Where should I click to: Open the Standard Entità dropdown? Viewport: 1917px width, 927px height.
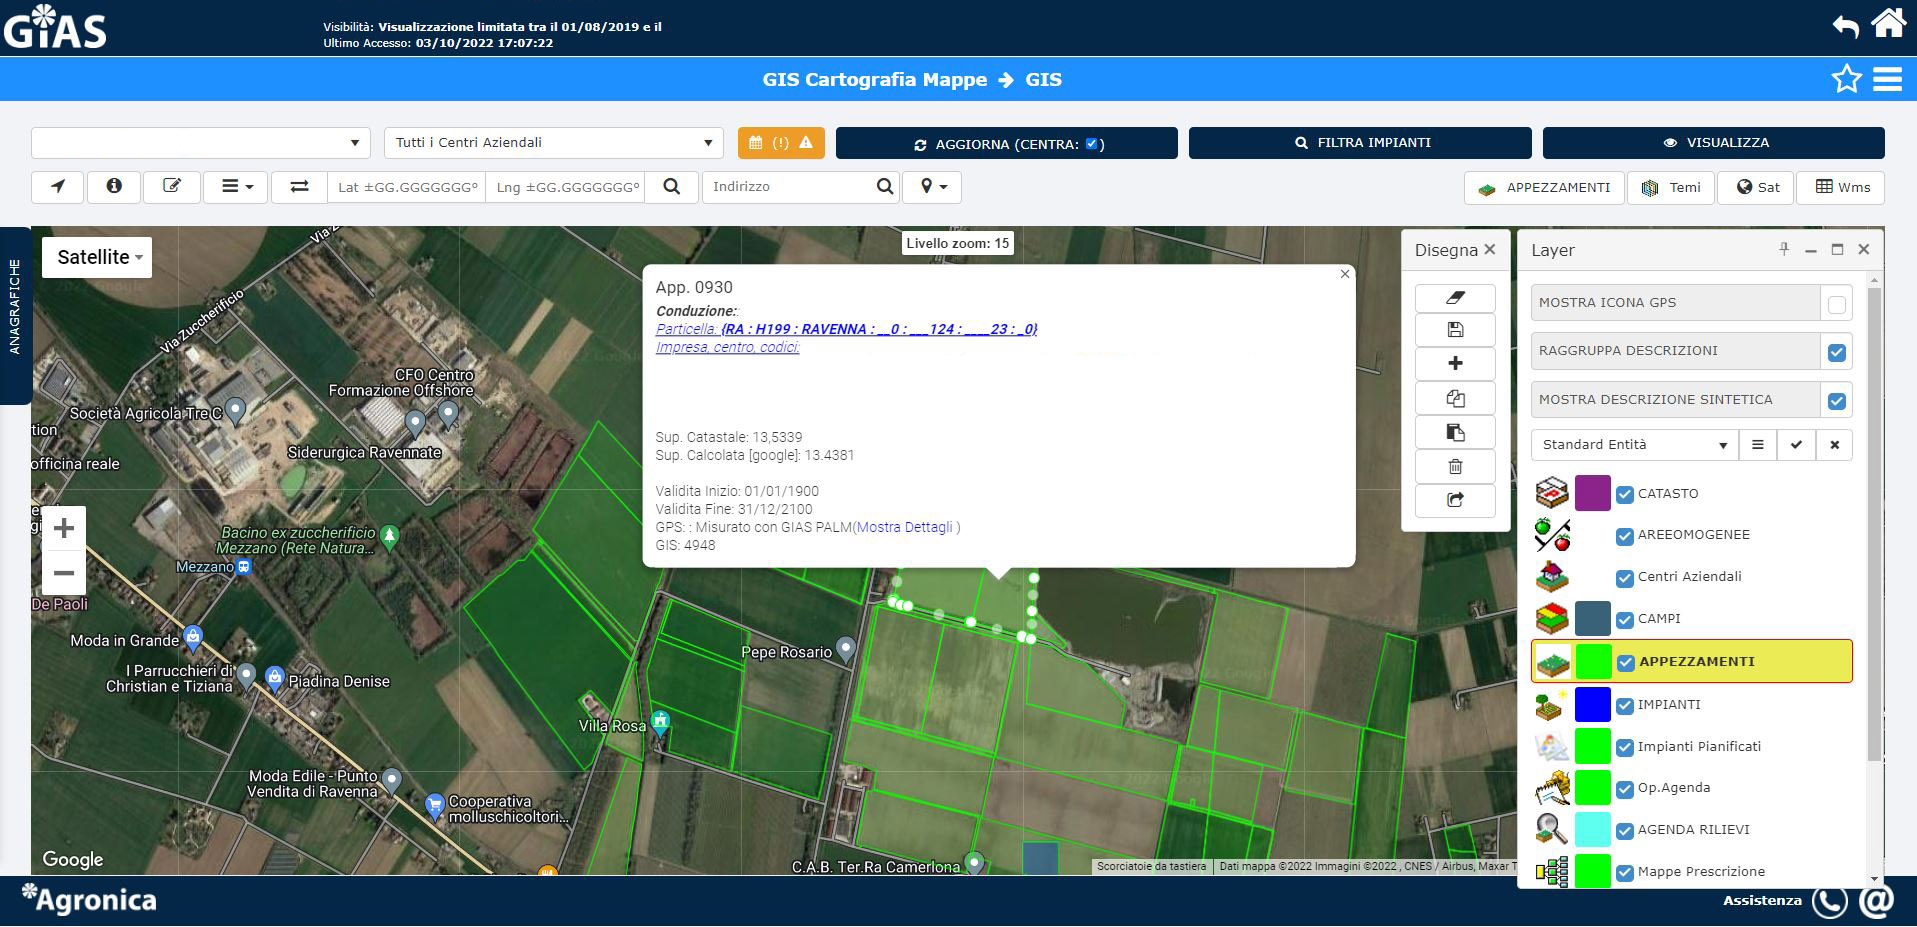(x=1634, y=445)
